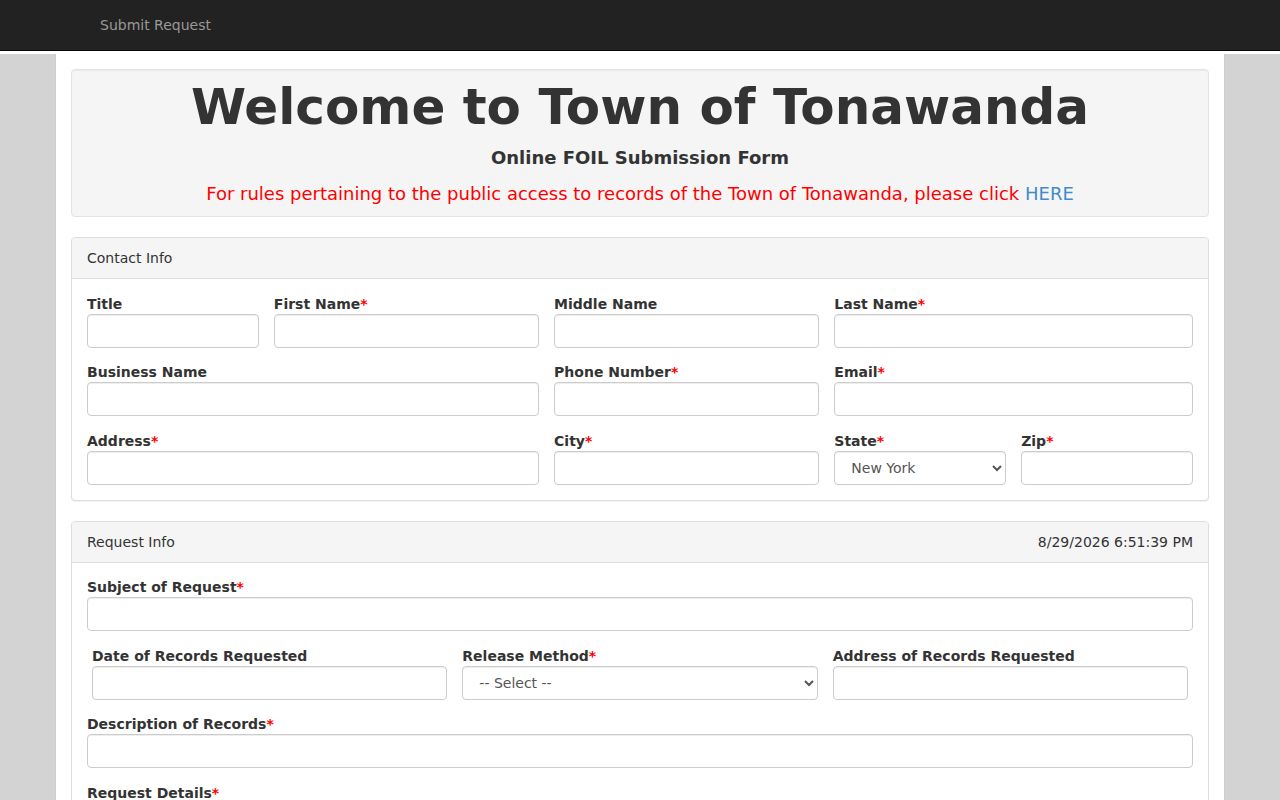Viewport: 1280px width, 800px height.
Task: Click the Contact Info panel heading
Action: [640, 258]
